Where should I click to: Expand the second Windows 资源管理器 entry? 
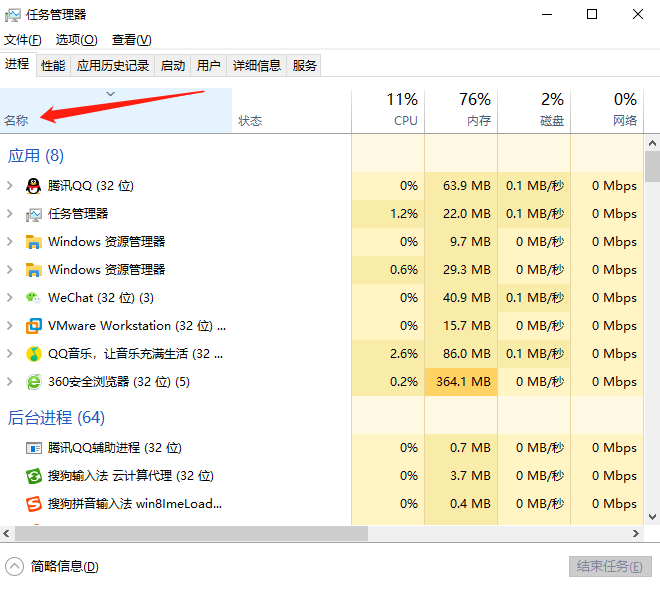tap(10, 269)
